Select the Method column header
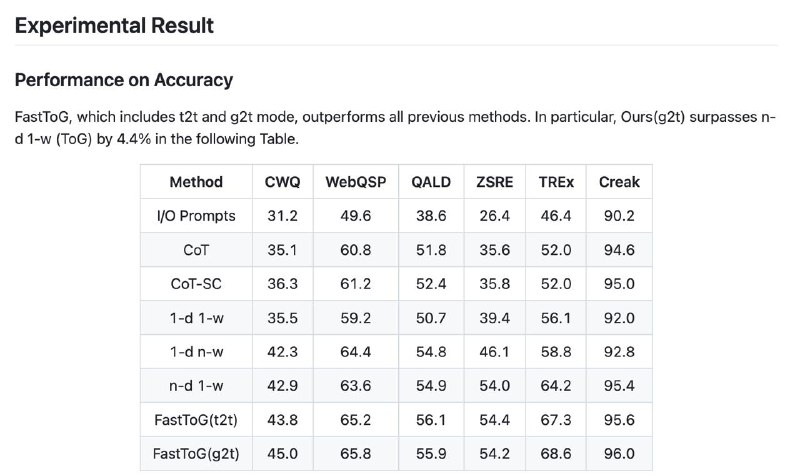 pos(196,182)
